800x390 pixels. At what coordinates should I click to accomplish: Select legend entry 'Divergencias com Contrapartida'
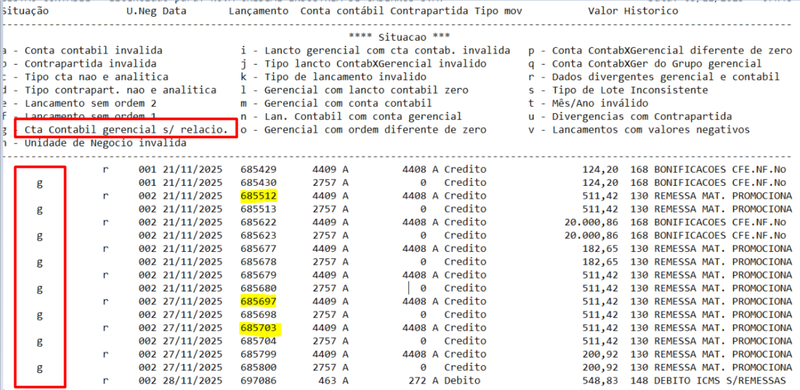(642, 117)
